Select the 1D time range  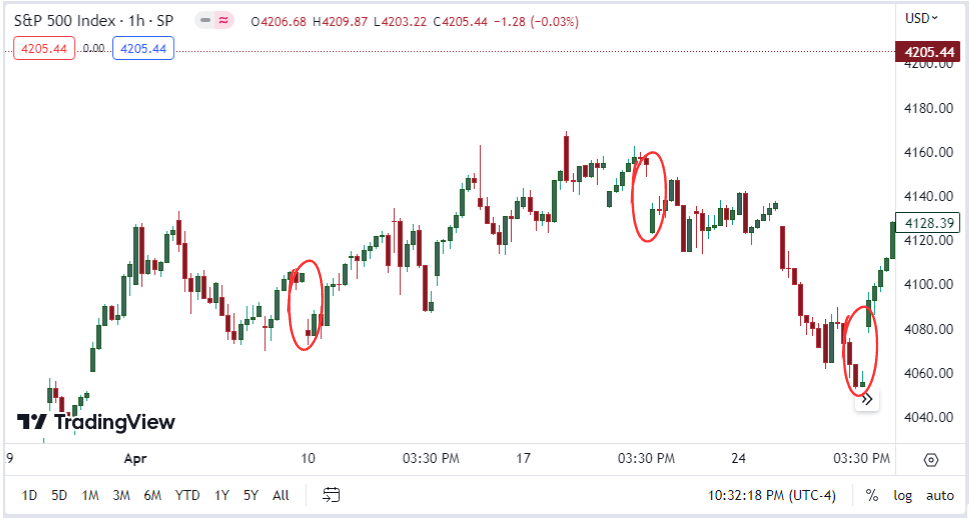(x=29, y=495)
